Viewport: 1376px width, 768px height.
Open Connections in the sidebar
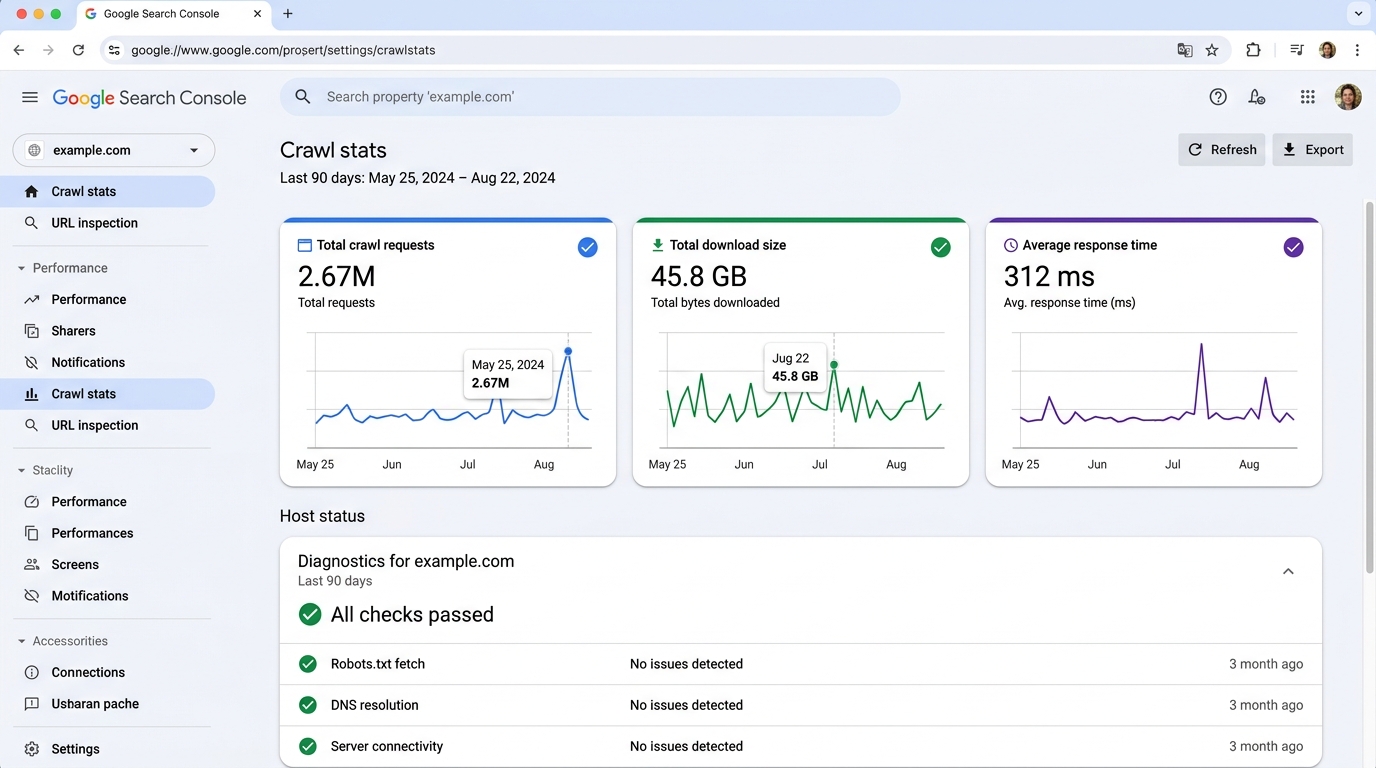(107, 672)
